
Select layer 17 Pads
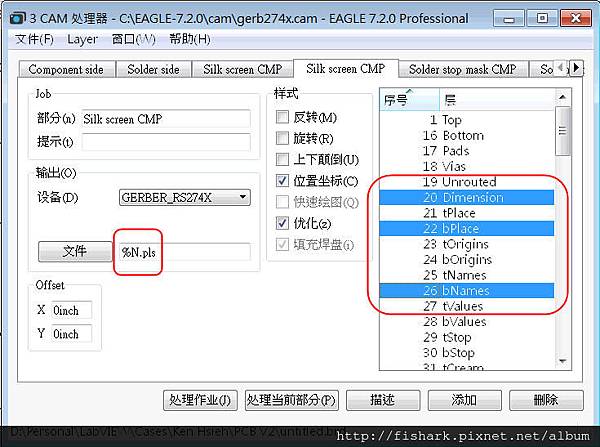[x=467, y=151]
